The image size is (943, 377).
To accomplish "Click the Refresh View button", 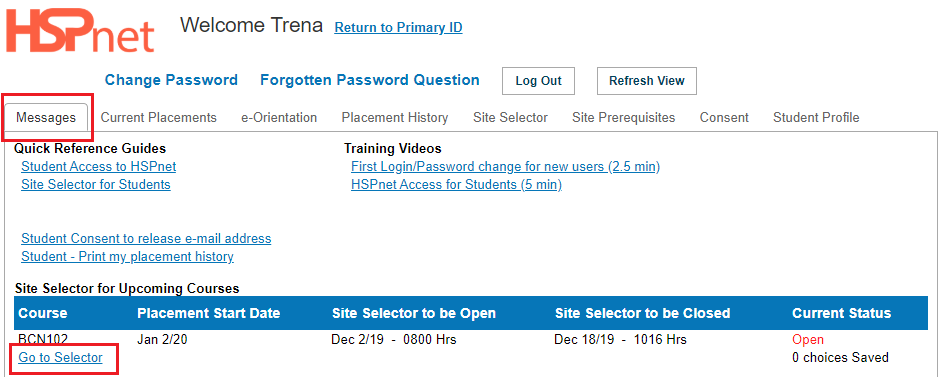I will click(647, 81).
